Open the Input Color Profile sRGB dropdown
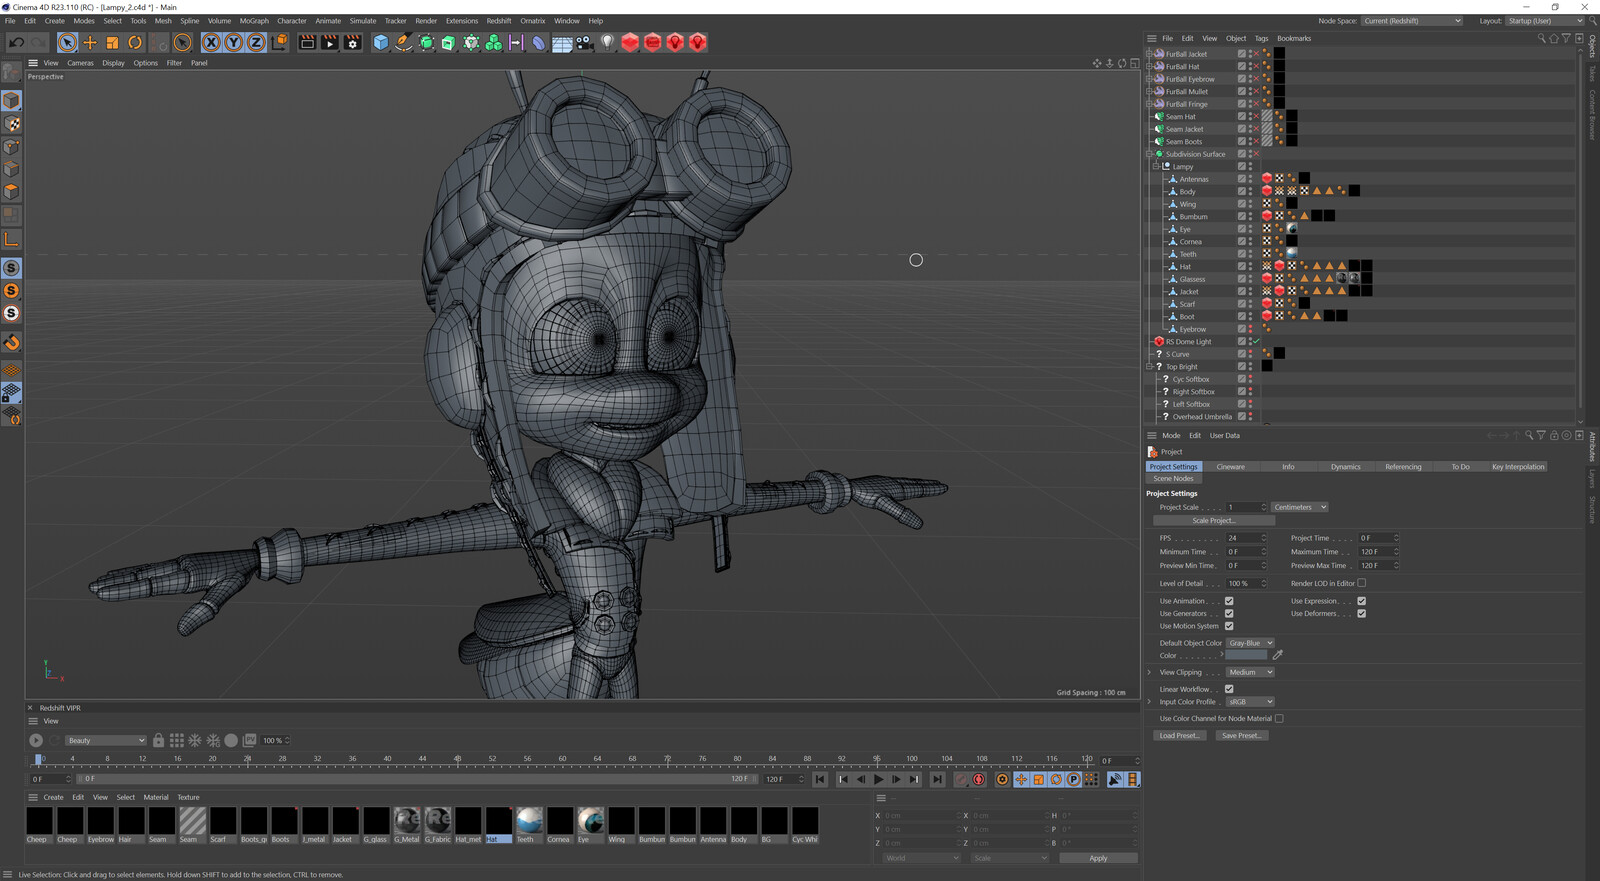This screenshot has width=1600, height=881. [1250, 702]
